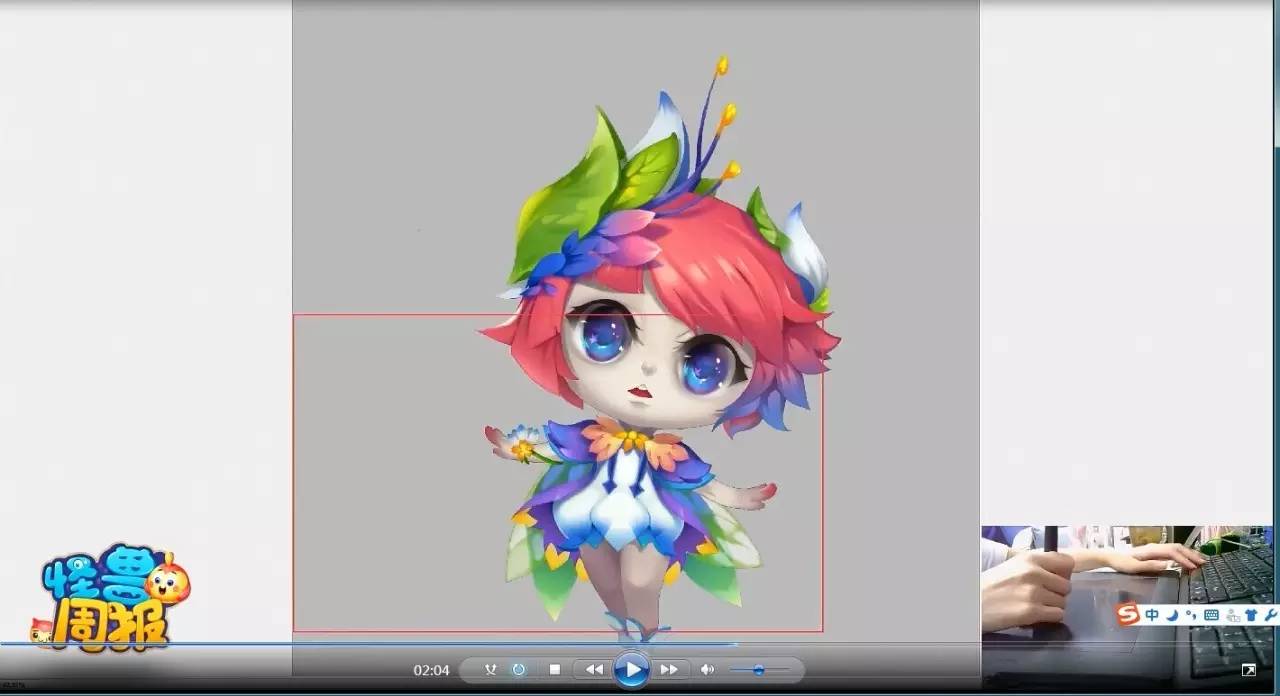Open the Sogou soft keyboard icon
The width and height of the screenshot is (1280, 696).
(1211, 615)
